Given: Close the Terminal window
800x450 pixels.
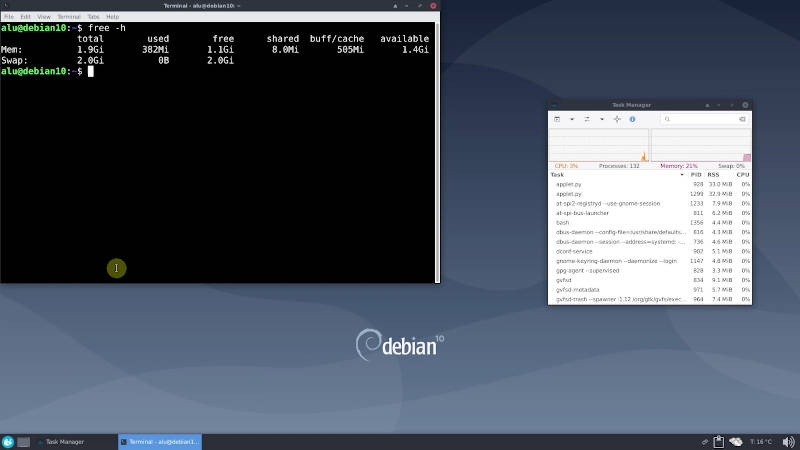Looking at the screenshot, I should (x=433, y=6).
